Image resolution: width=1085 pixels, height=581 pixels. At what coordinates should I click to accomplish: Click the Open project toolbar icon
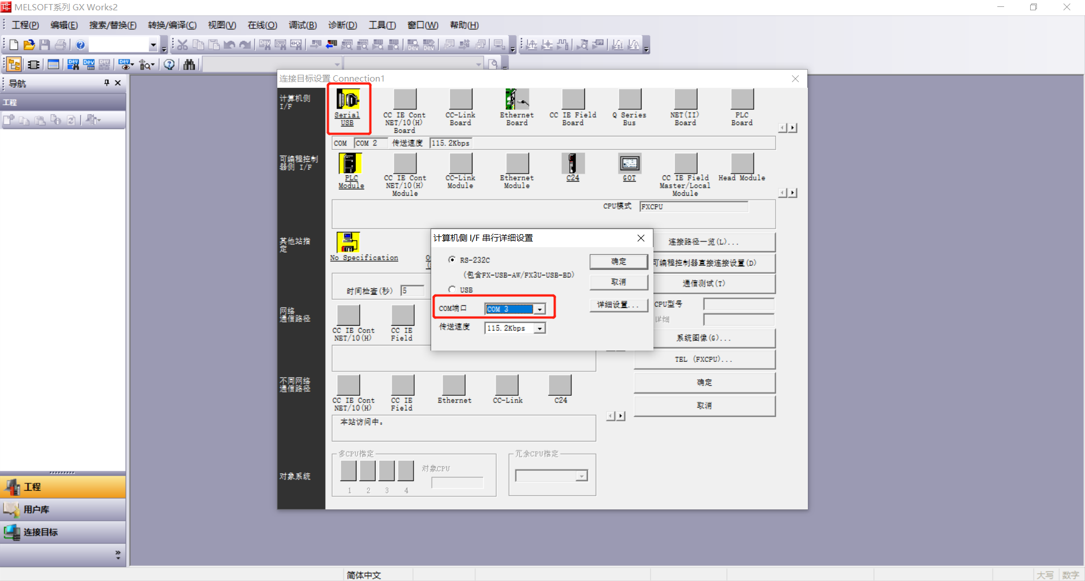click(29, 45)
